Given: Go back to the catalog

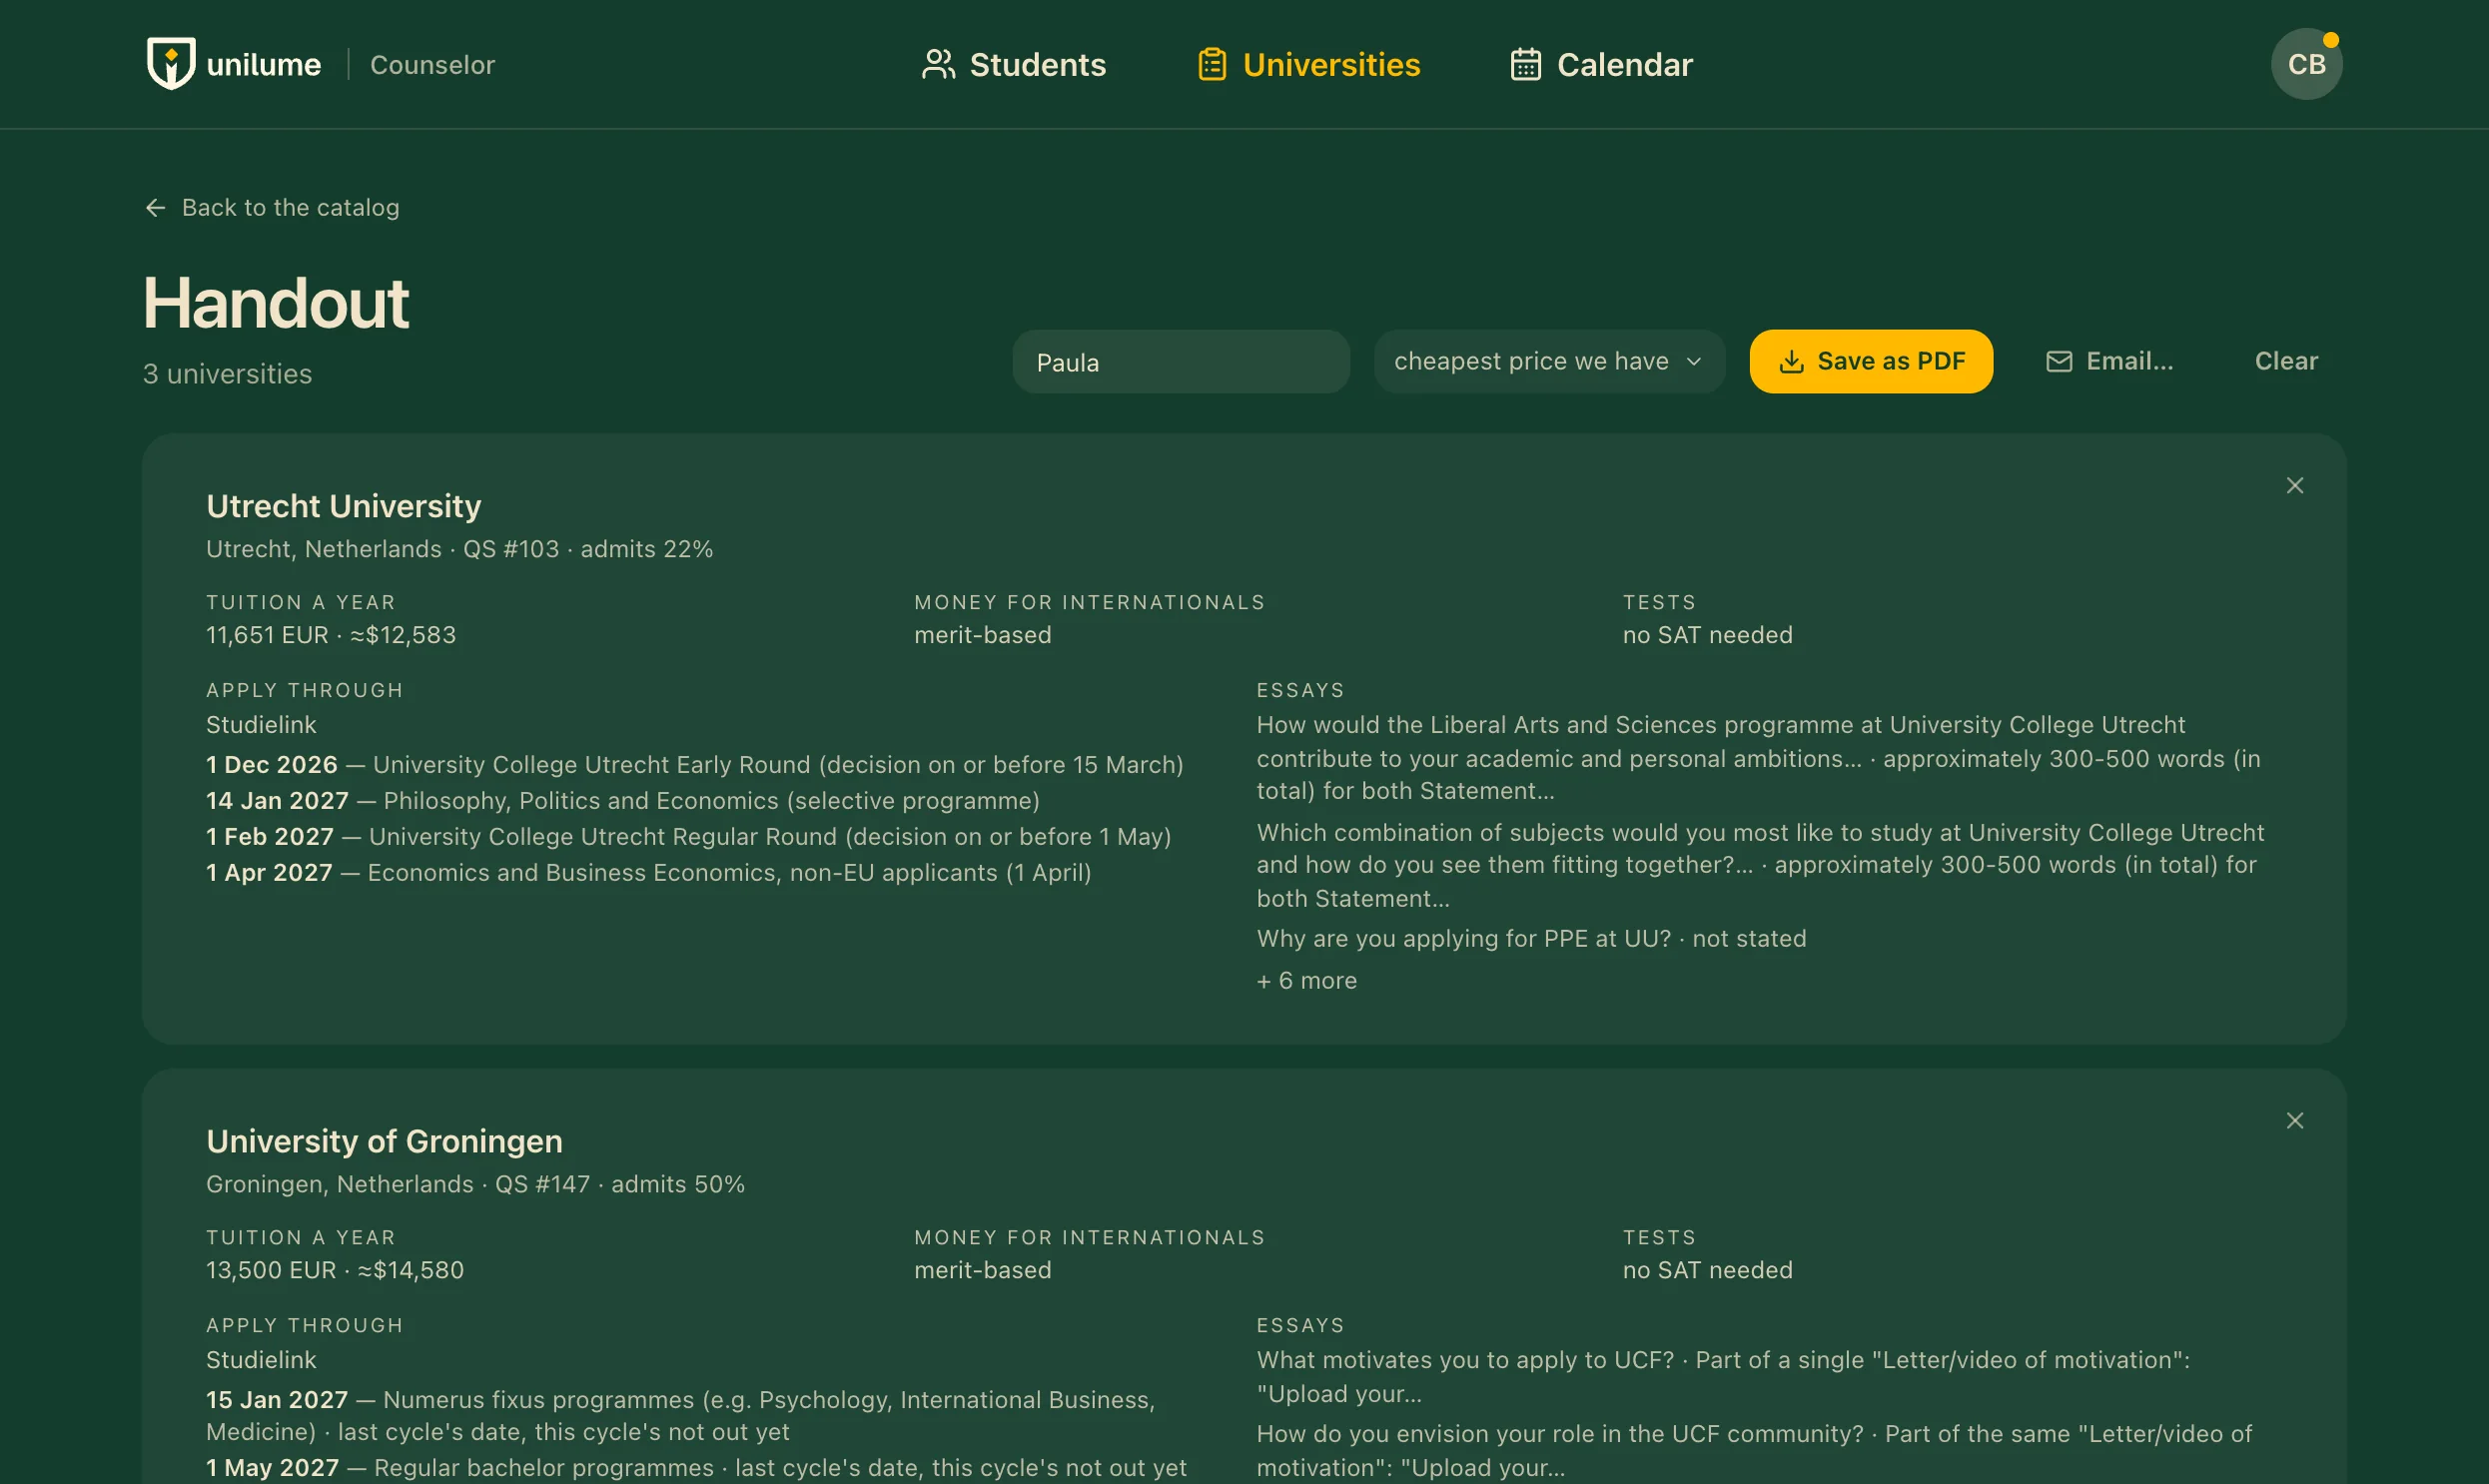Looking at the screenshot, I should (271, 207).
